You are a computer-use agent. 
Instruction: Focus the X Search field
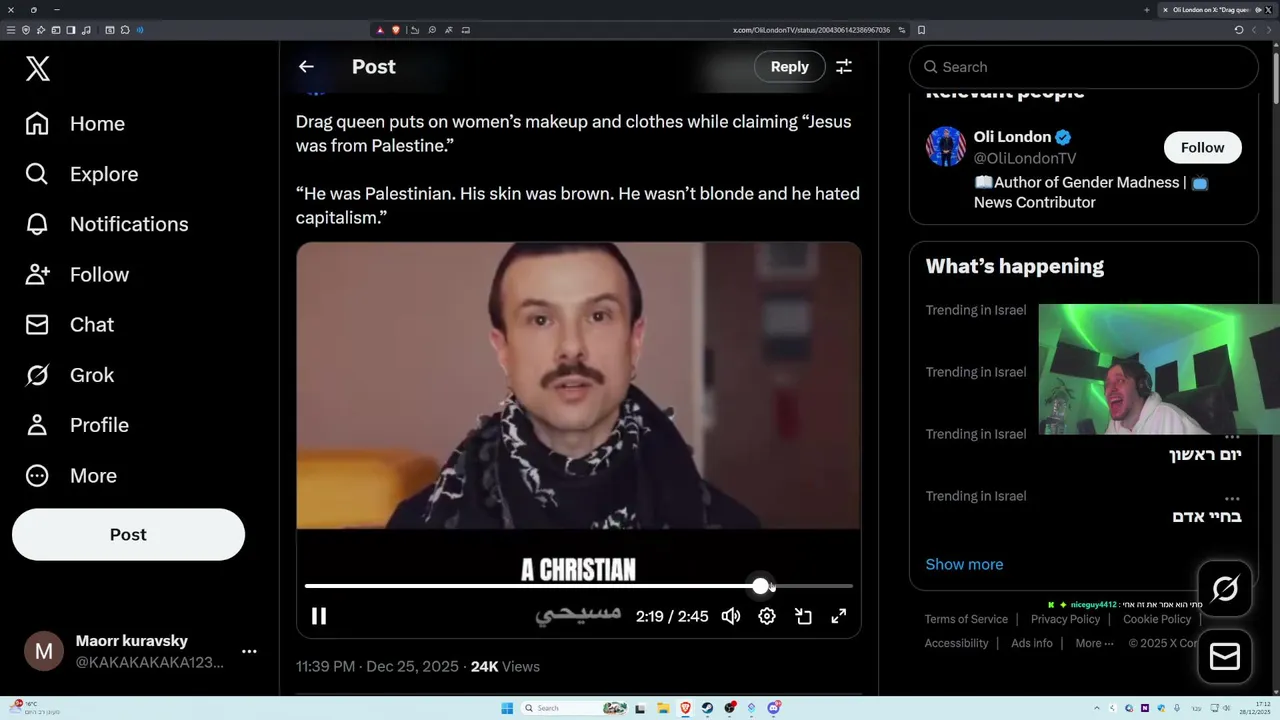click(1084, 67)
